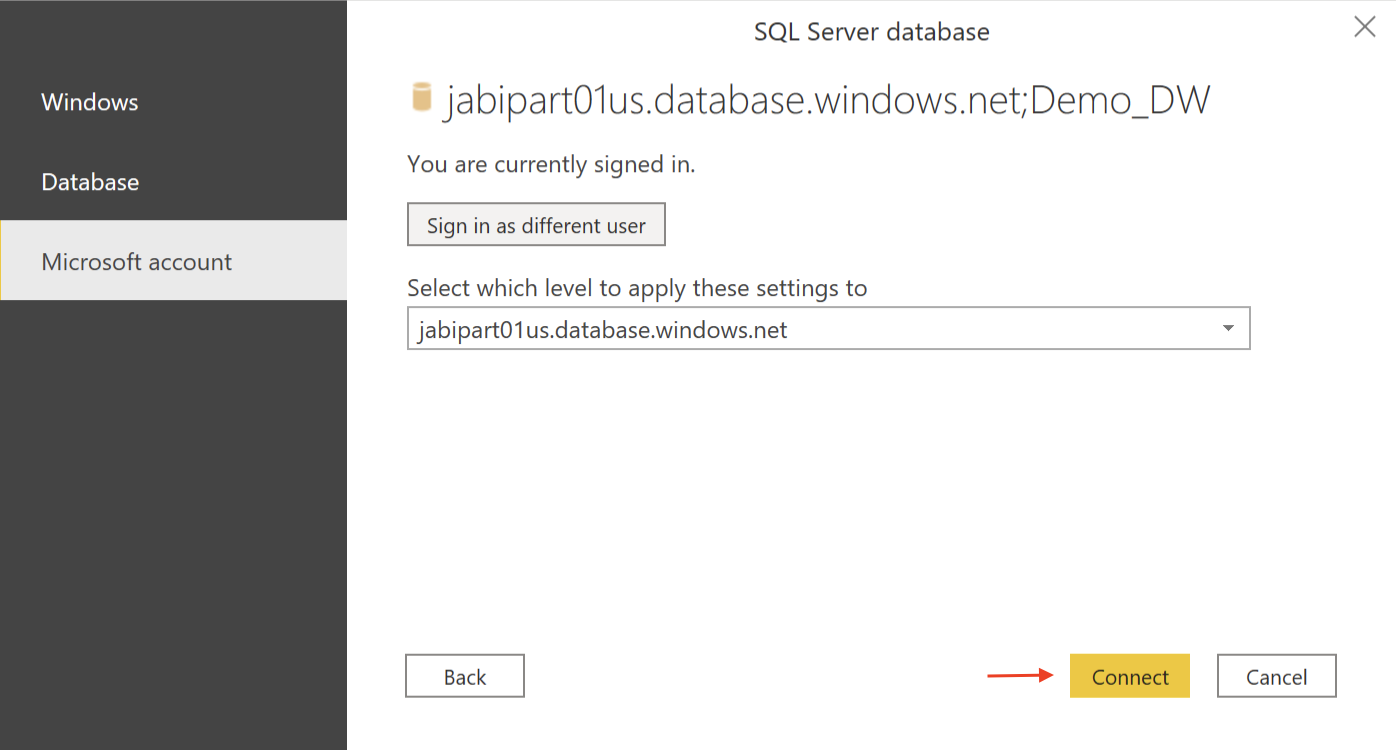Click the yellow selection bar on Microsoft account
1396x750 pixels.
pyautogui.click(x=1, y=261)
